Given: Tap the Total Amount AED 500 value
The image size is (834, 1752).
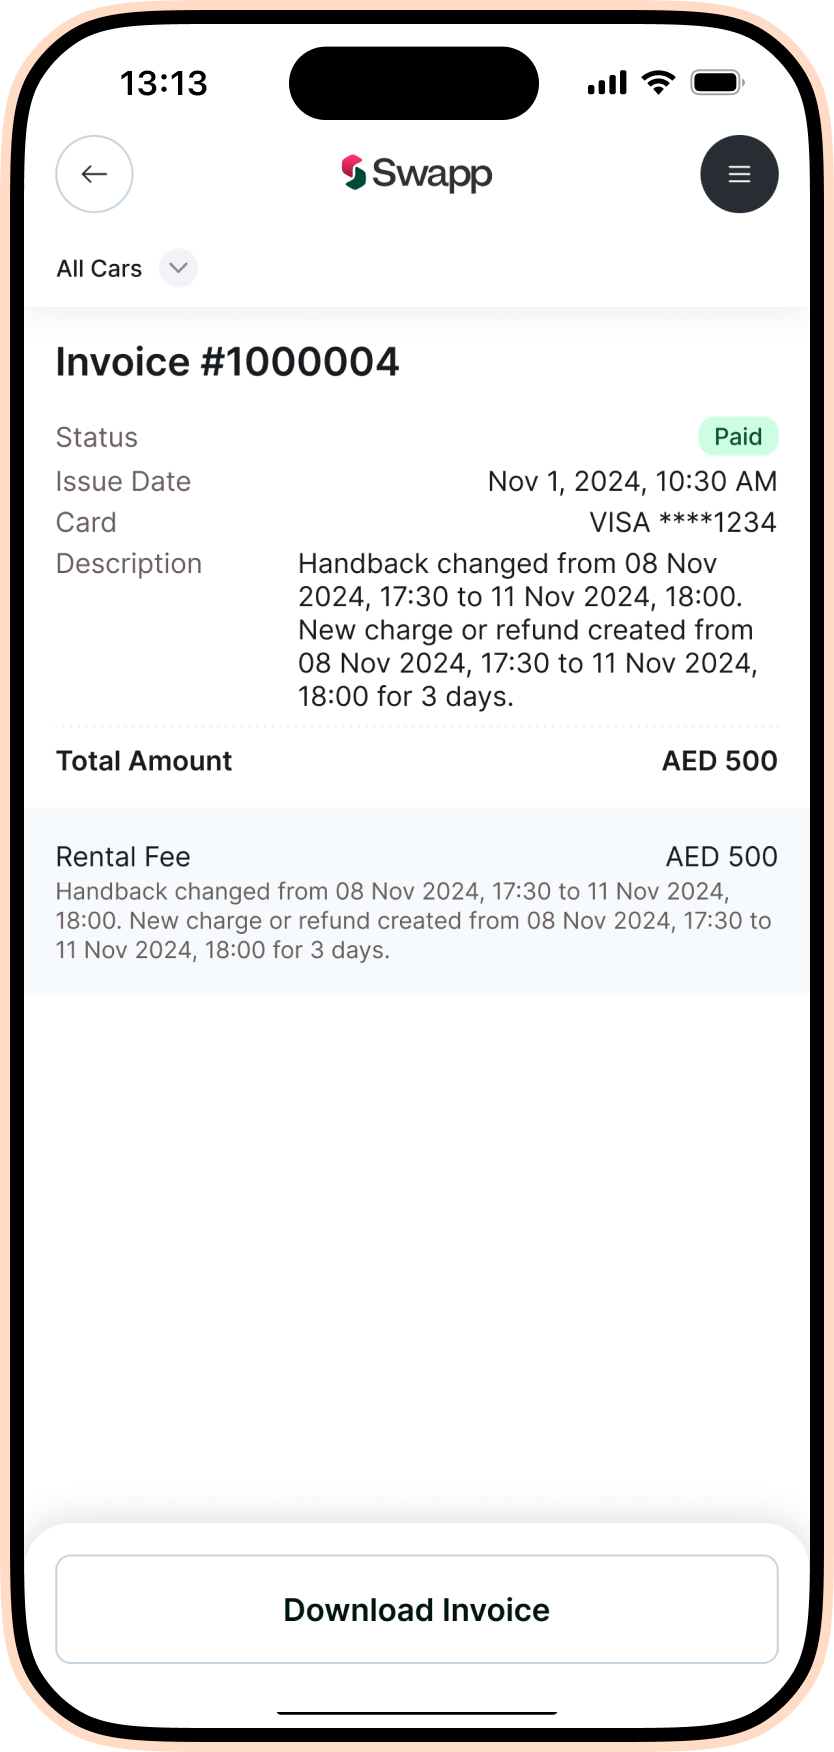Looking at the screenshot, I should tap(719, 761).
